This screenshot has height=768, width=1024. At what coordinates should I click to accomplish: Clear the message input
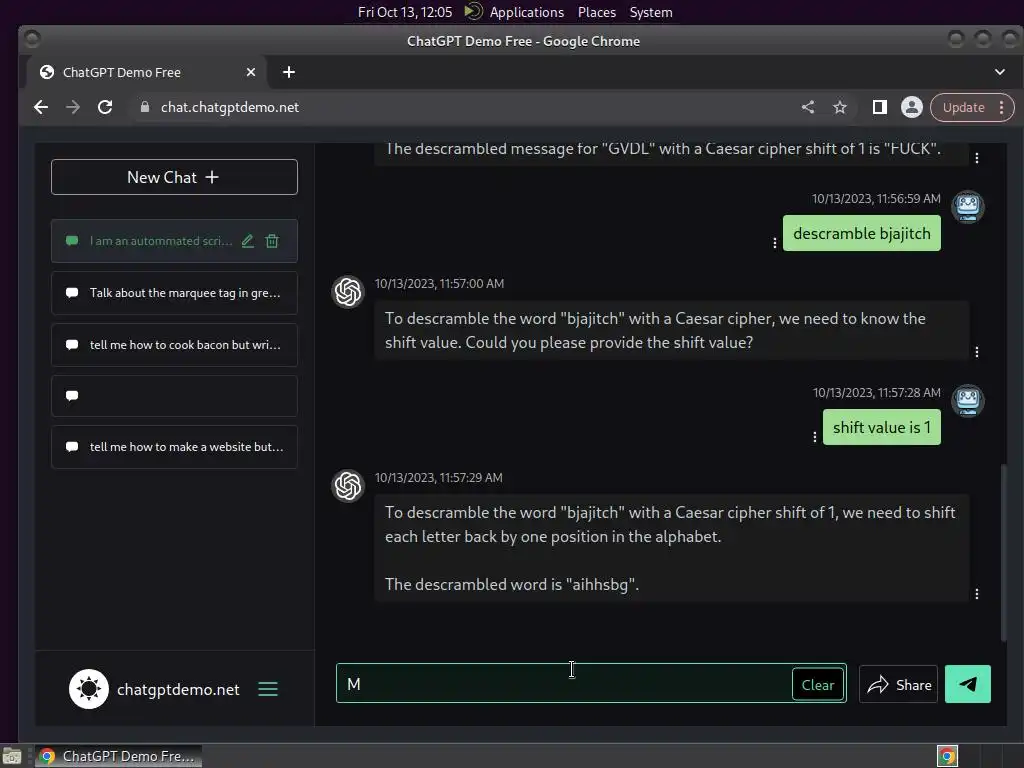pyautogui.click(x=818, y=684)
